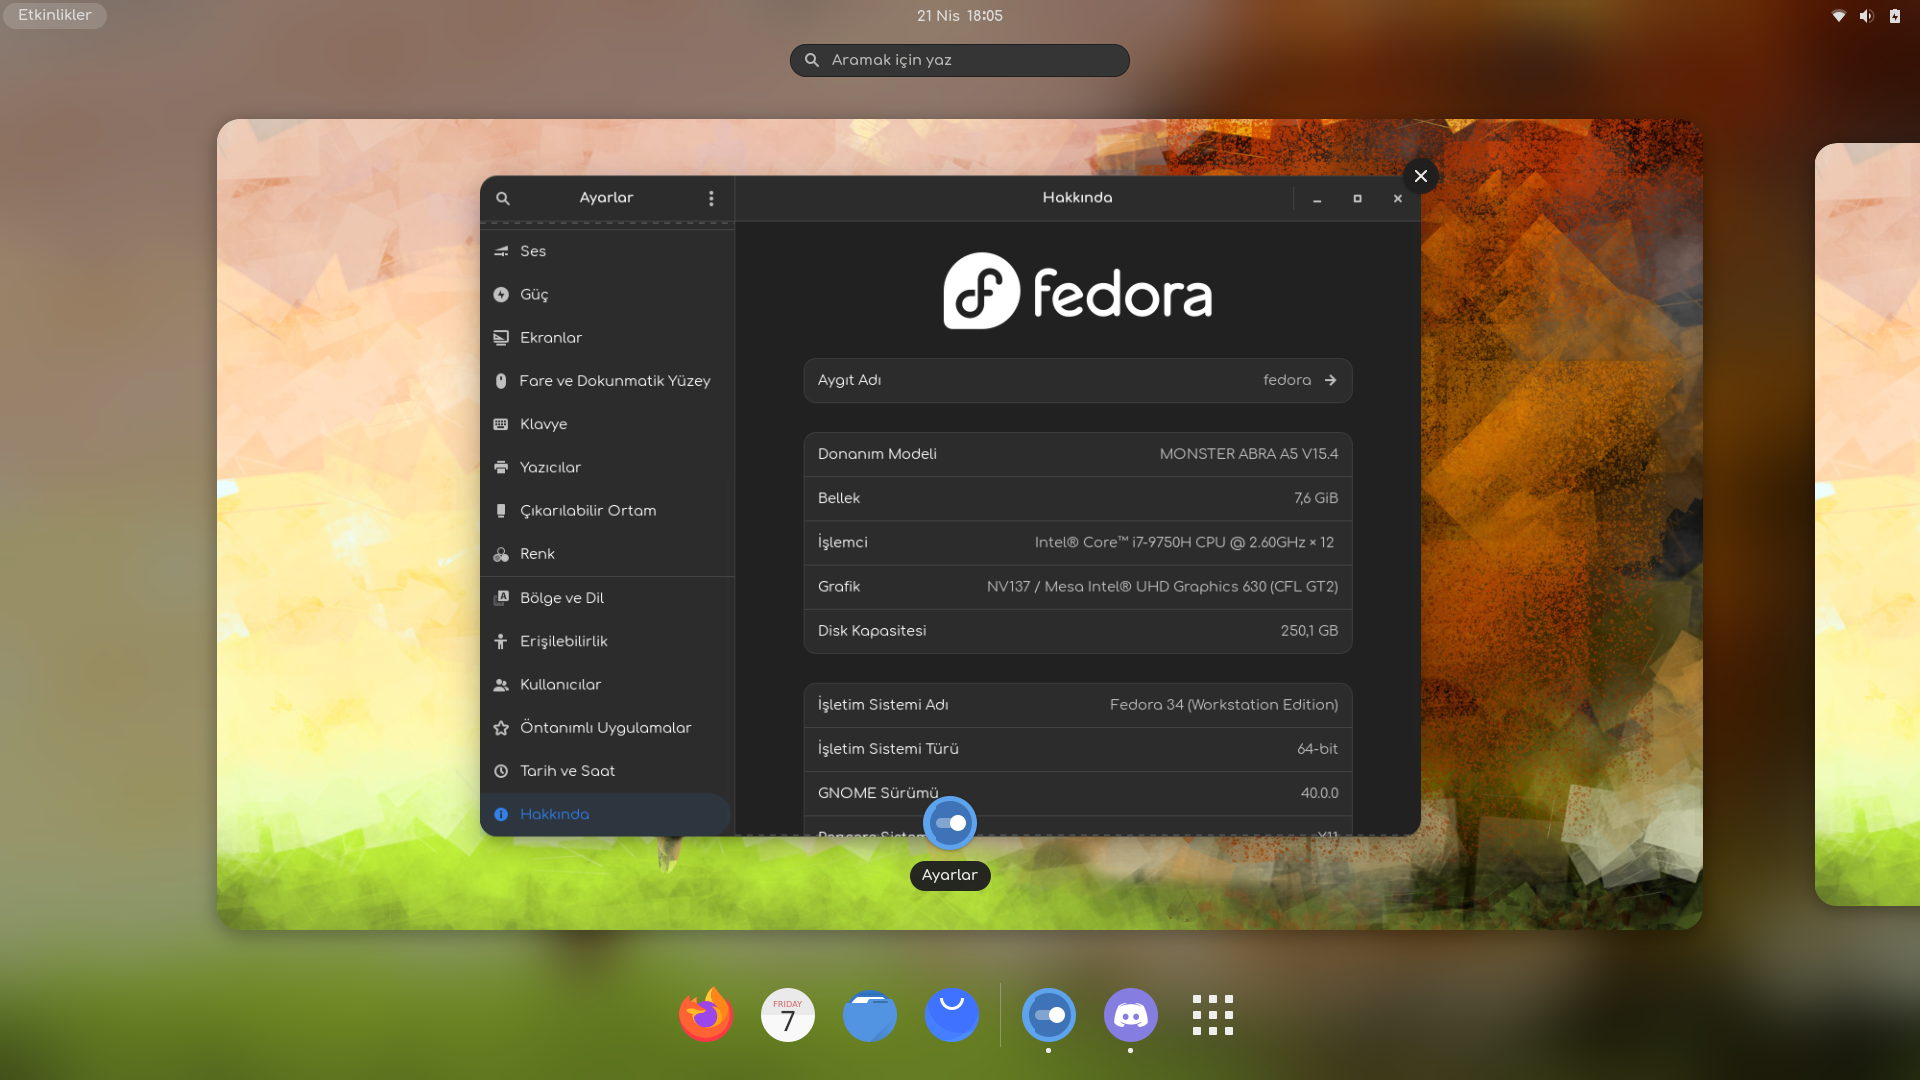Launch the calendar app in dock

coord(788,1015)
